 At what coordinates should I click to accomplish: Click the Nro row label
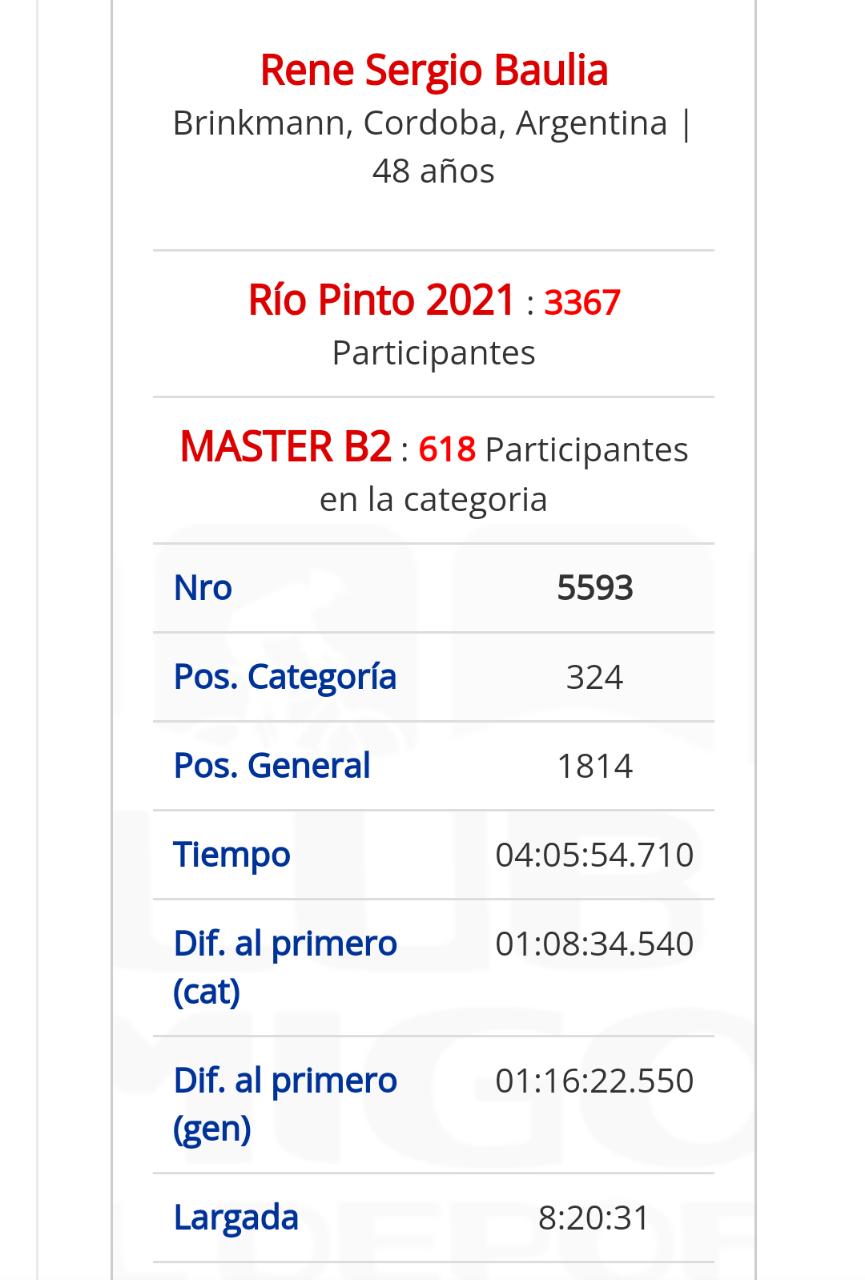point(203,588)
